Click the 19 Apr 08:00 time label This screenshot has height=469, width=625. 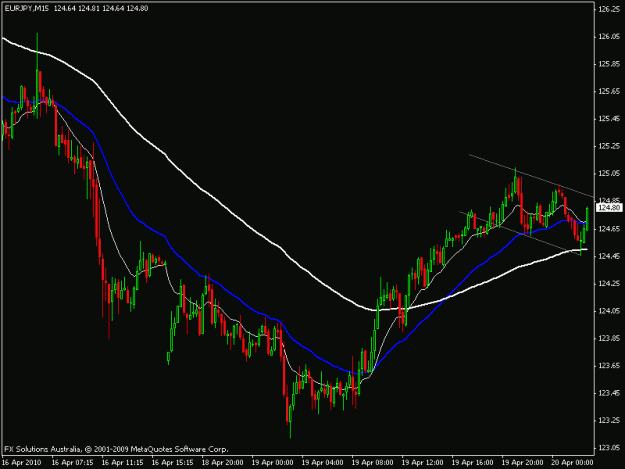(x=373, y=463)
